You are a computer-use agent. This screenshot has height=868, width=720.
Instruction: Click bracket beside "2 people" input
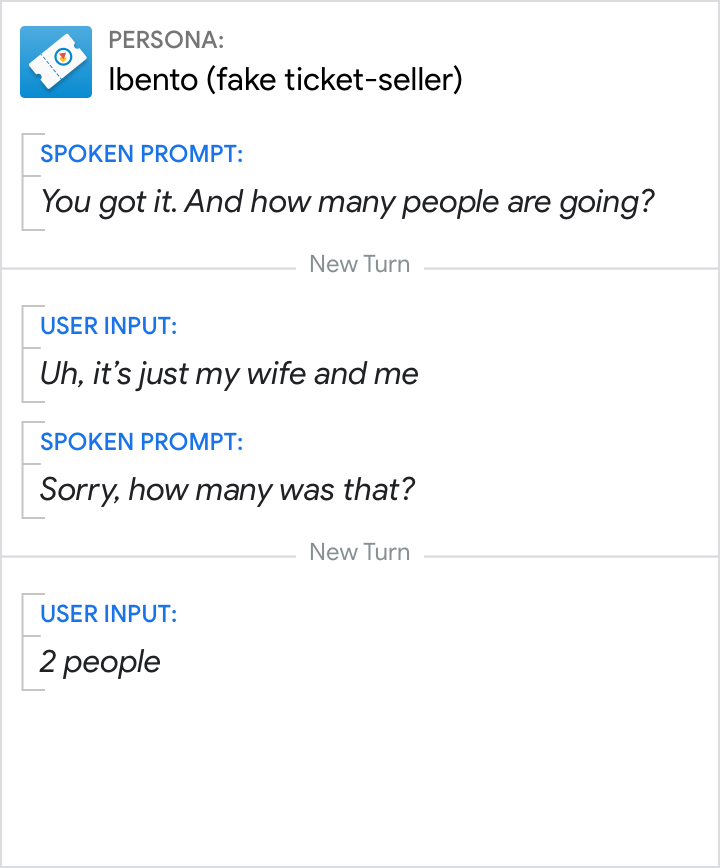[x=26, y=642]
